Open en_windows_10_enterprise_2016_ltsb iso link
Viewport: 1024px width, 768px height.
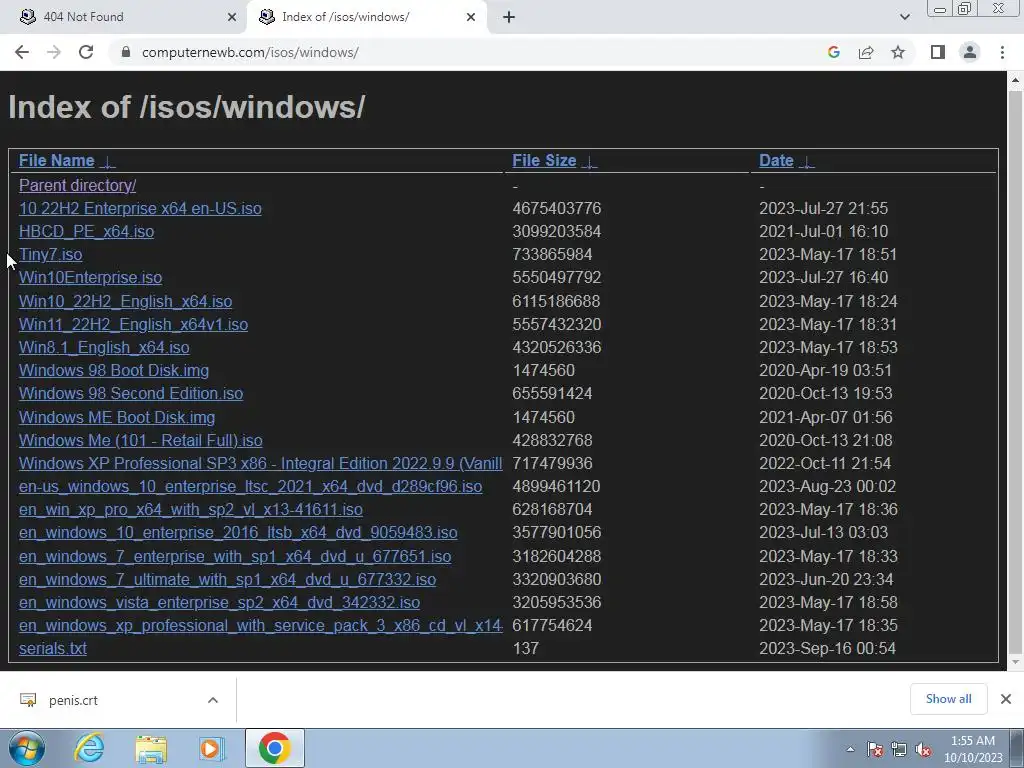point(238,532)
